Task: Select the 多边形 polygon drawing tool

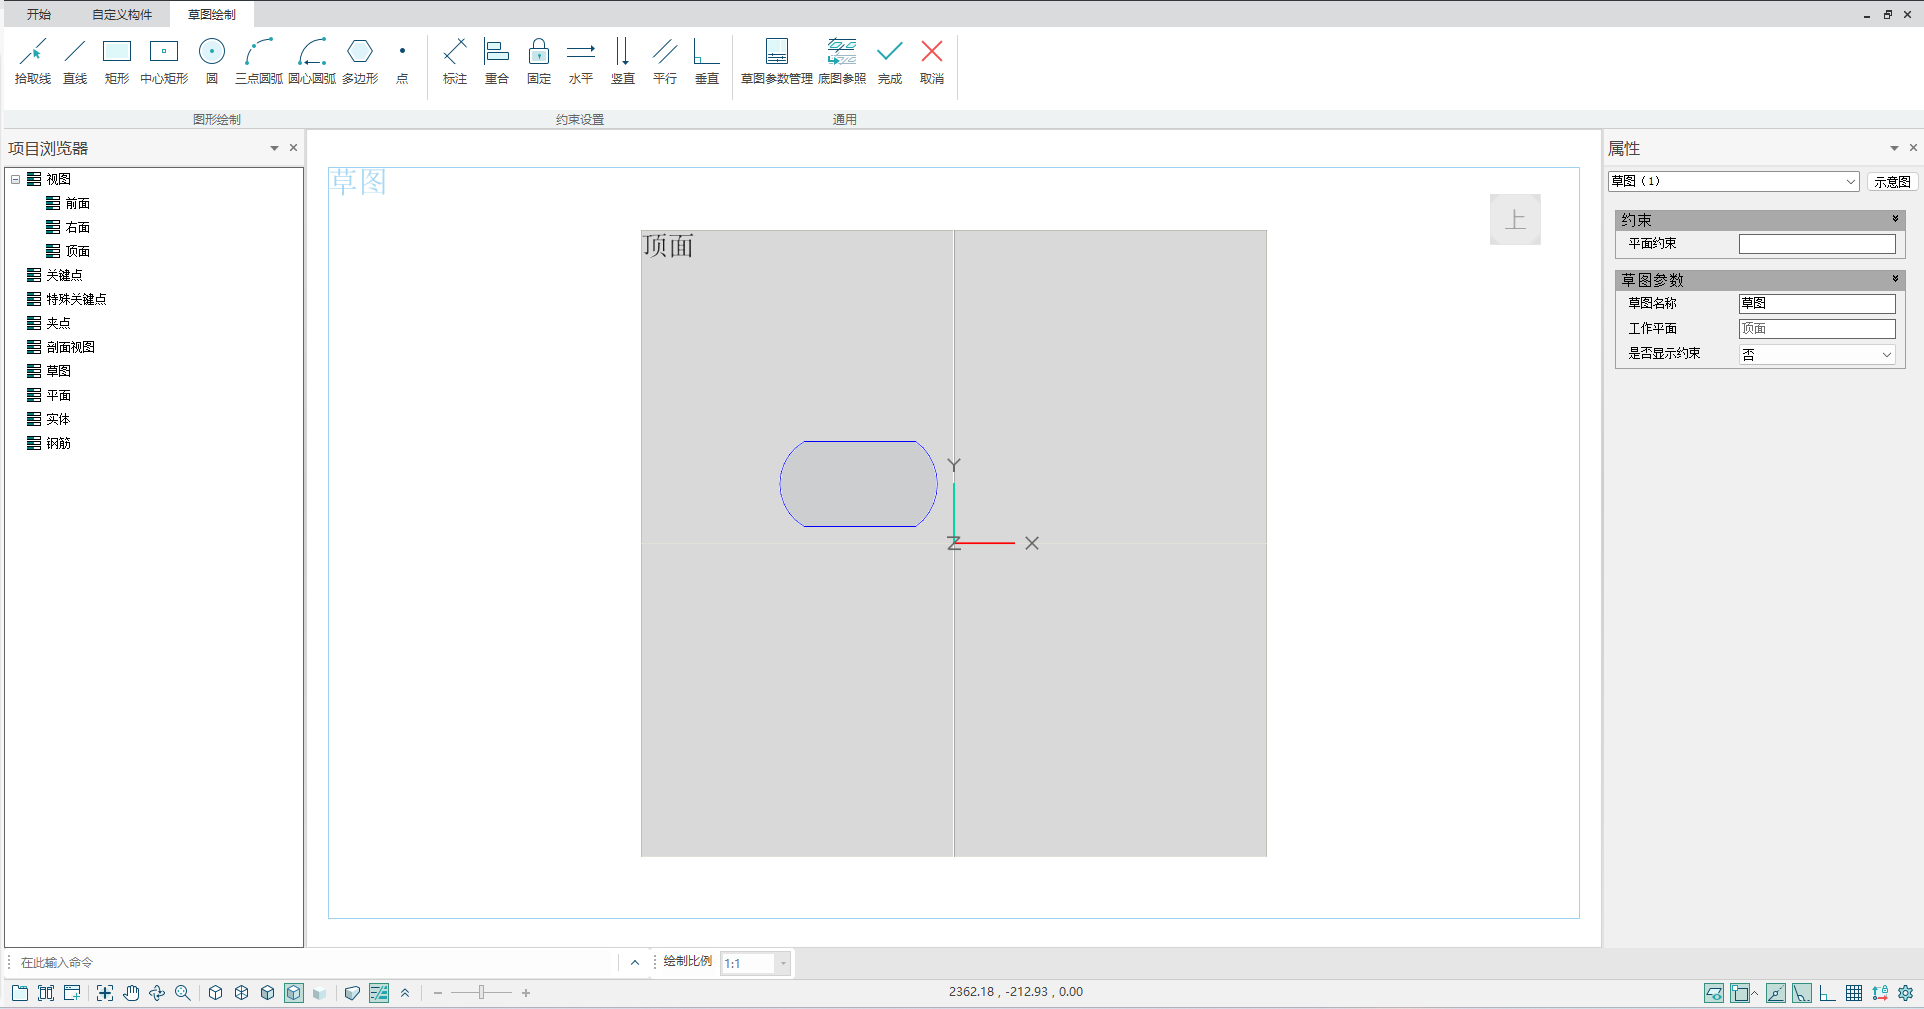Action: click(360, 61)
